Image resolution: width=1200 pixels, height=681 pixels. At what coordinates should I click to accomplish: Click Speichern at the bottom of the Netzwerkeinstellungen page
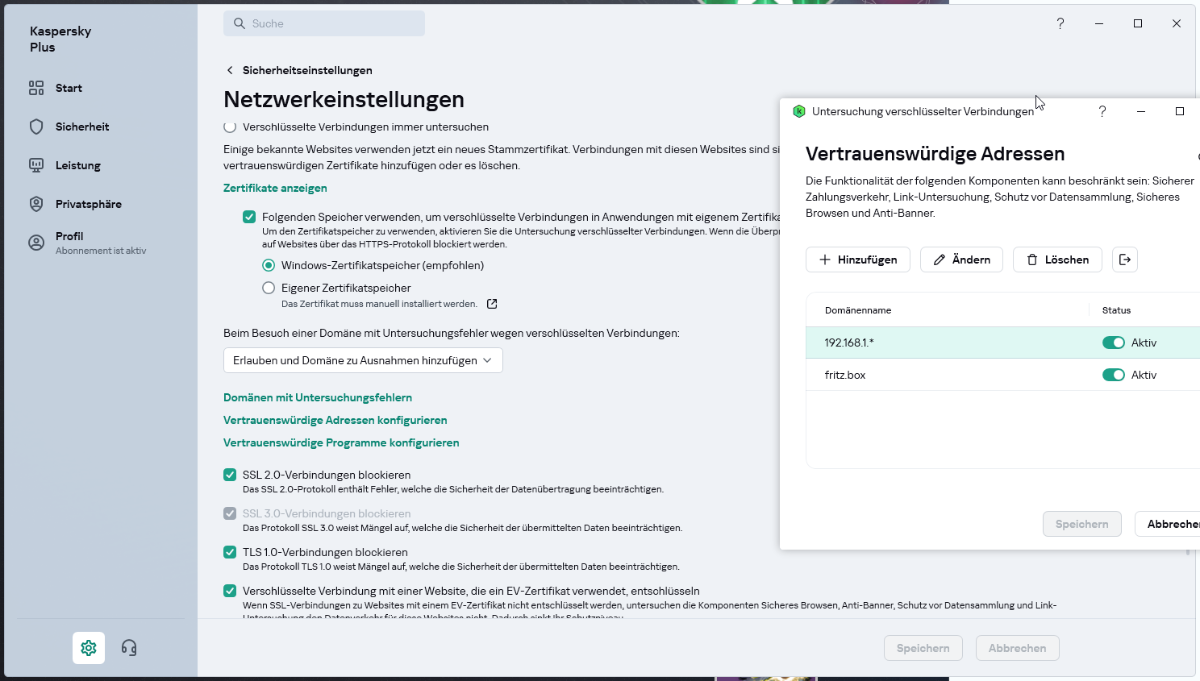[x=923, y=648]
